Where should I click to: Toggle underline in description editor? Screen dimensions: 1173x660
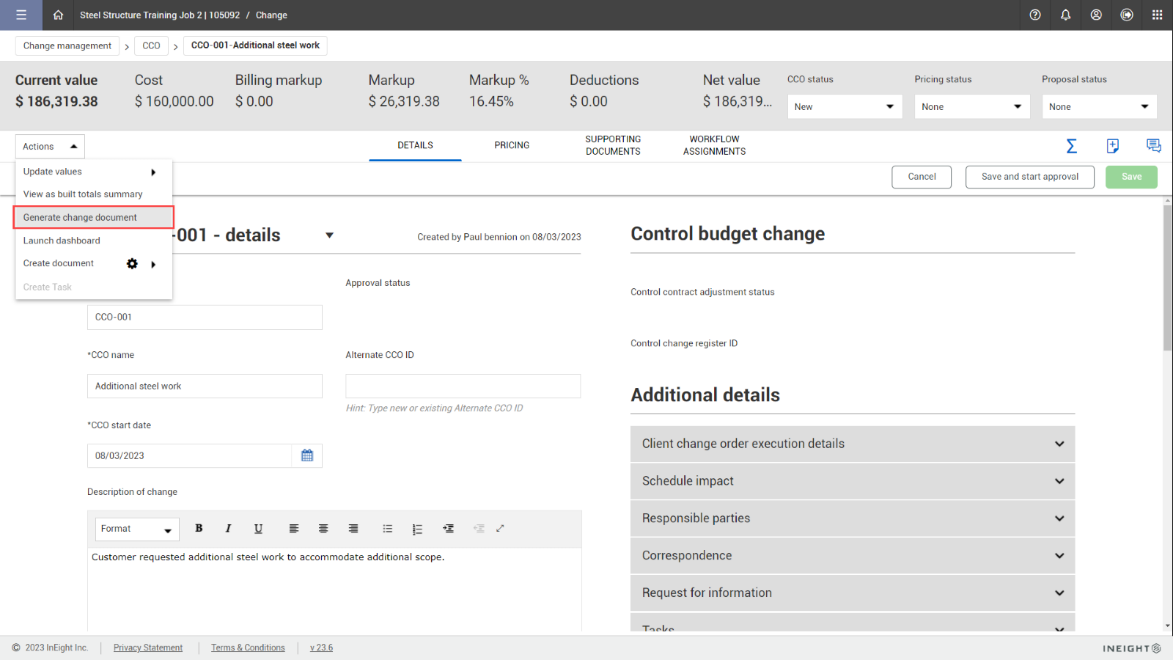coord(258,529)
